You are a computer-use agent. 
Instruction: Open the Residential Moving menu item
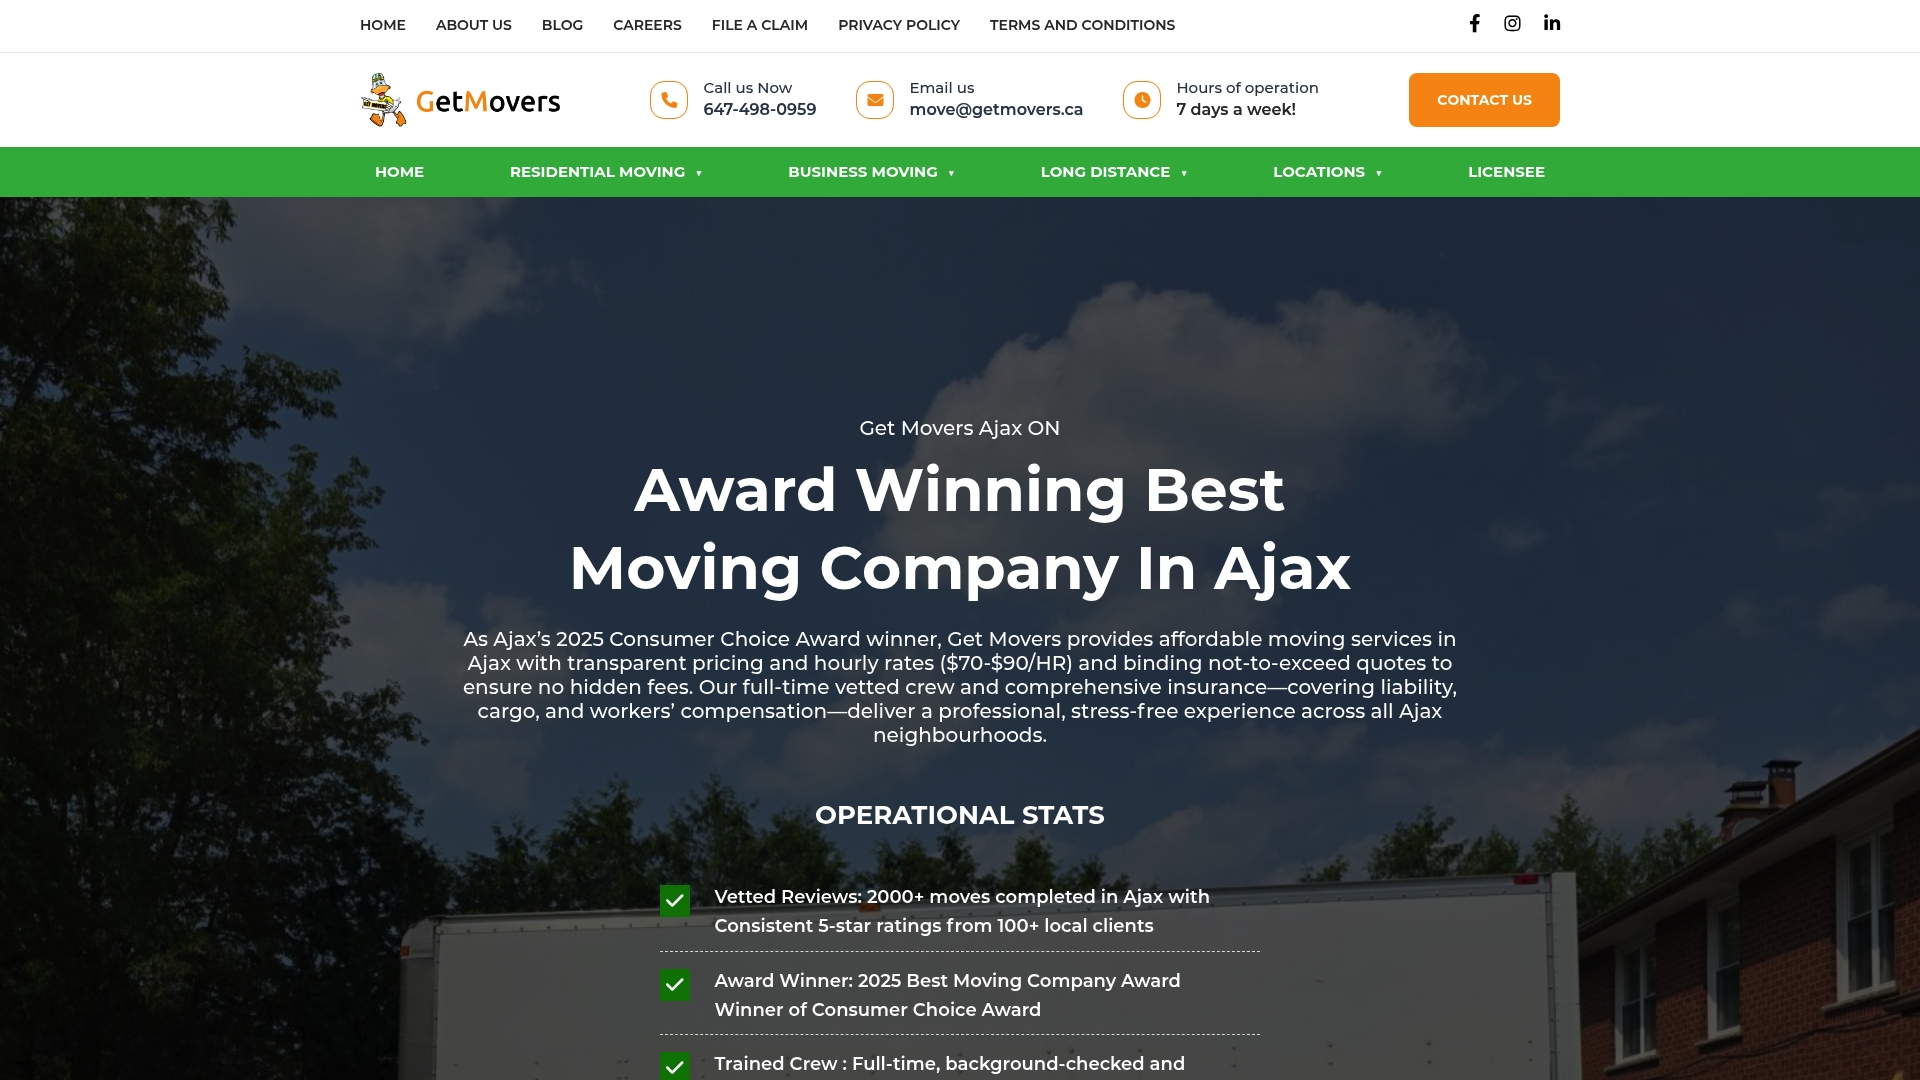[x=597, y=172]
